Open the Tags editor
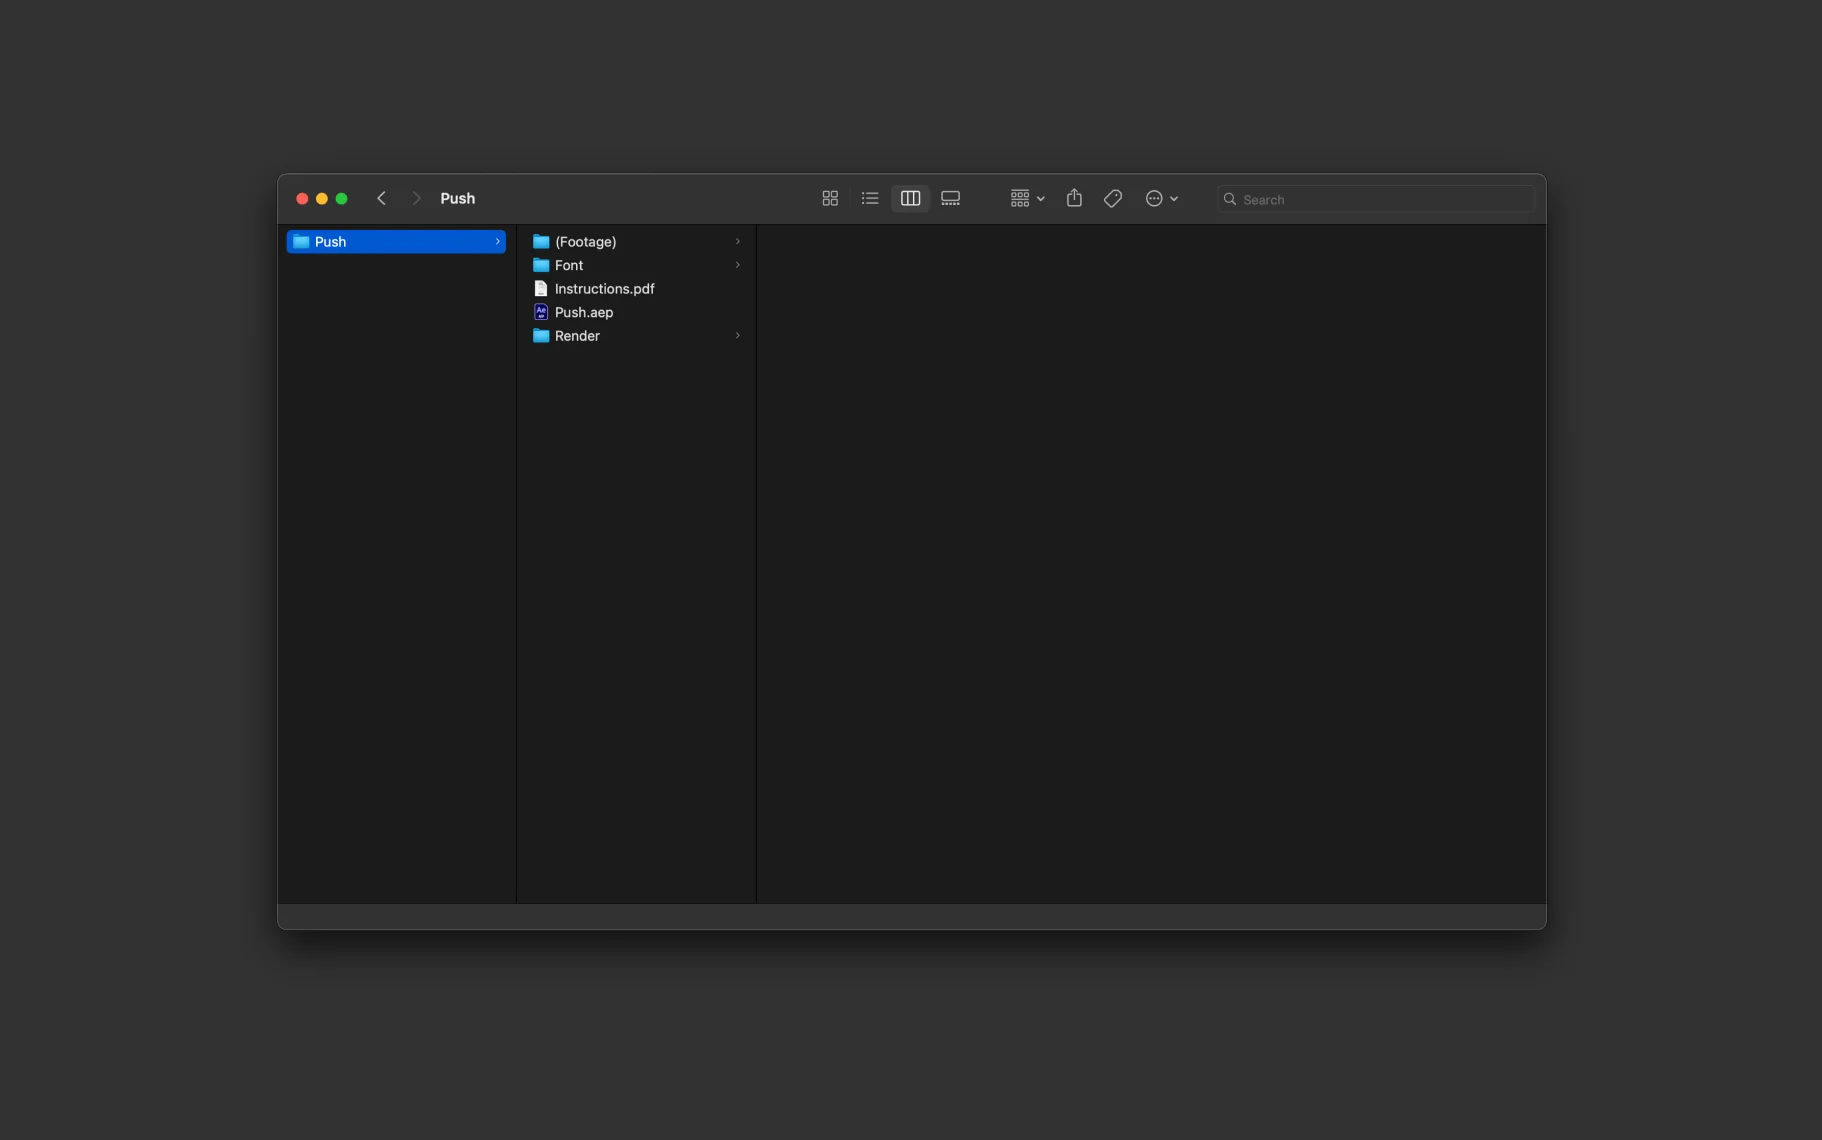Viewport: 1822px width, 1140px height. [1113, 198]
